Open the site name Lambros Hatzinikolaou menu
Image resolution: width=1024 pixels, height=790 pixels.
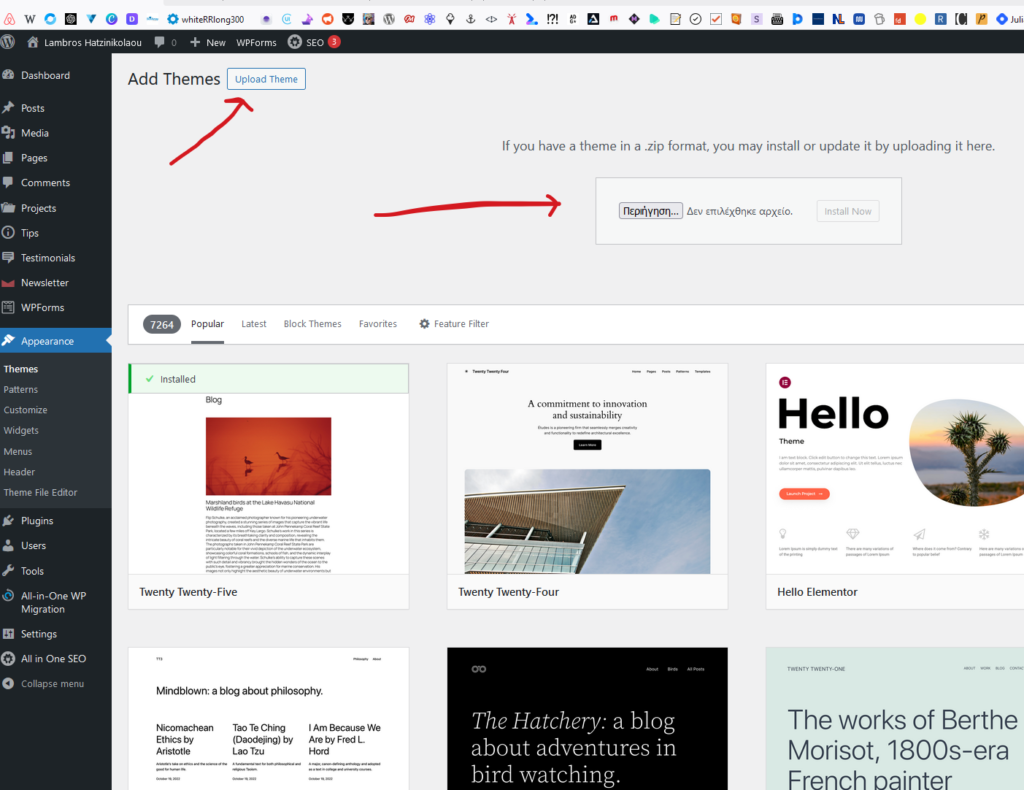click(x=92, y=42)
